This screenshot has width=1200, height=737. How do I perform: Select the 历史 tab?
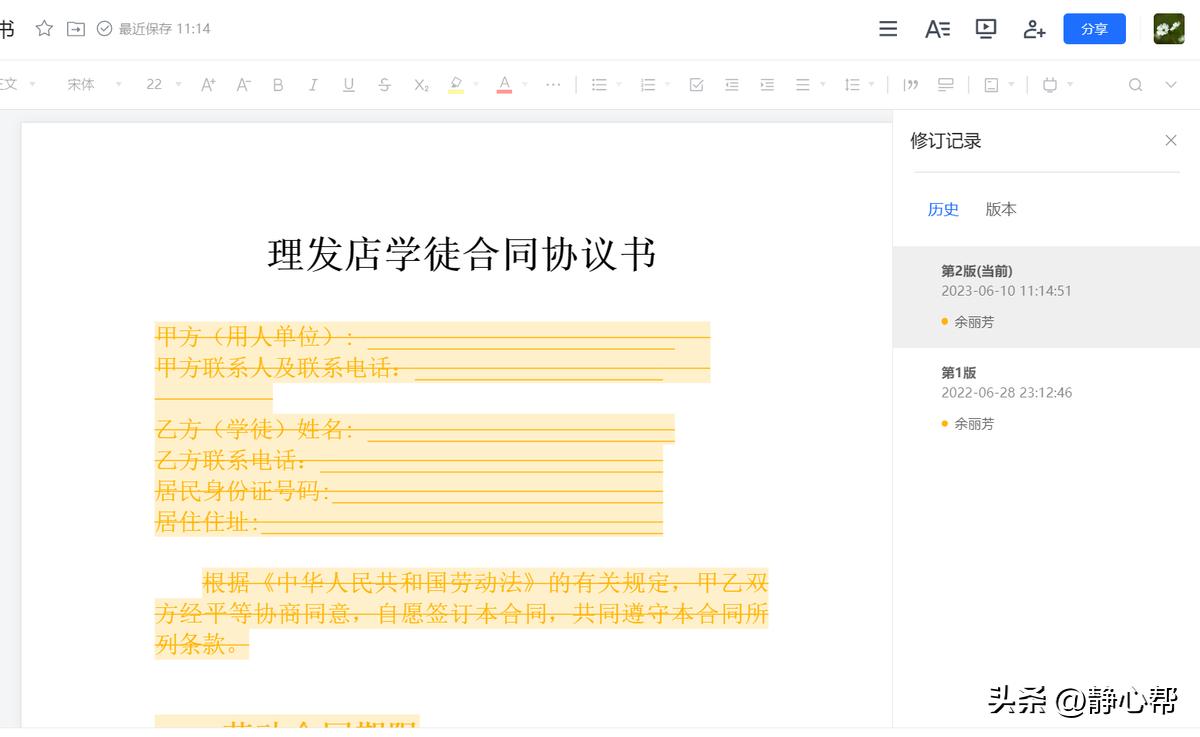(942, 209)
